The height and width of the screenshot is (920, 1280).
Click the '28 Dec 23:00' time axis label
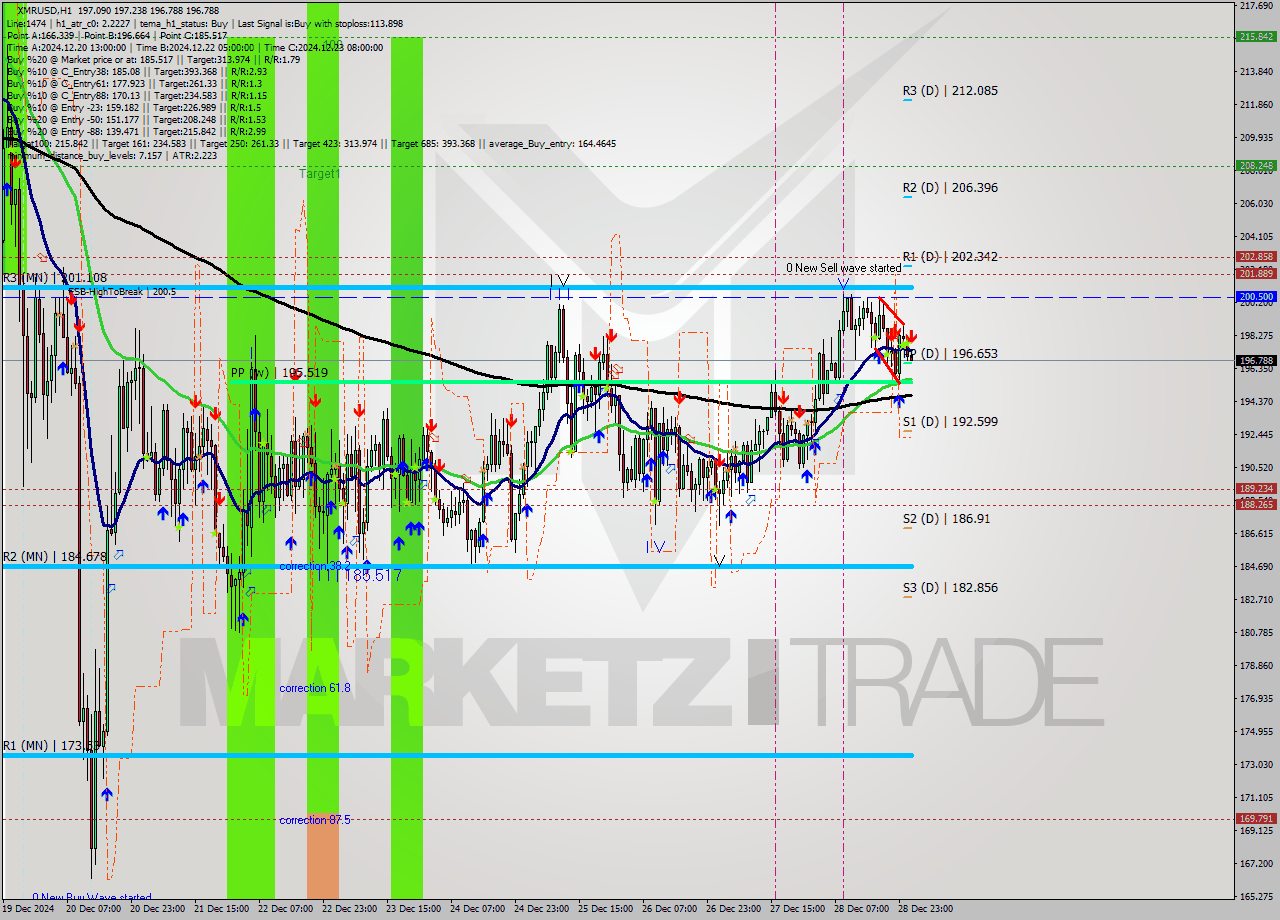[924, 909]
